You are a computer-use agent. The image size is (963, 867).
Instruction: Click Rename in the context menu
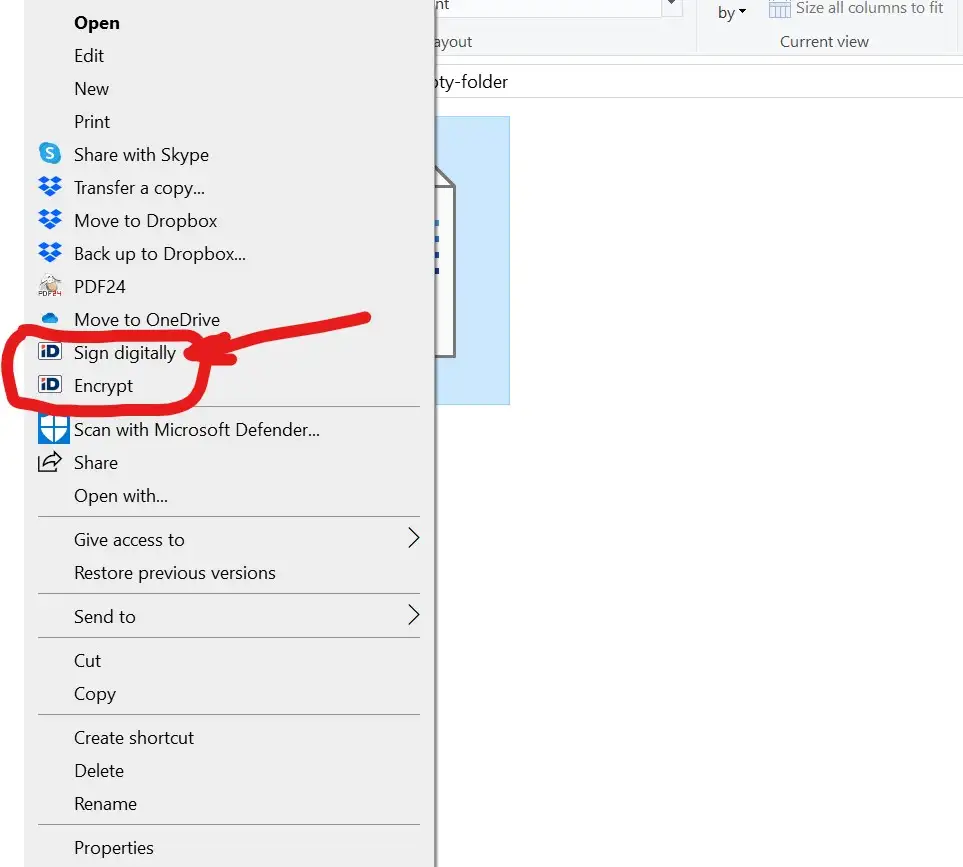[106, 804]
